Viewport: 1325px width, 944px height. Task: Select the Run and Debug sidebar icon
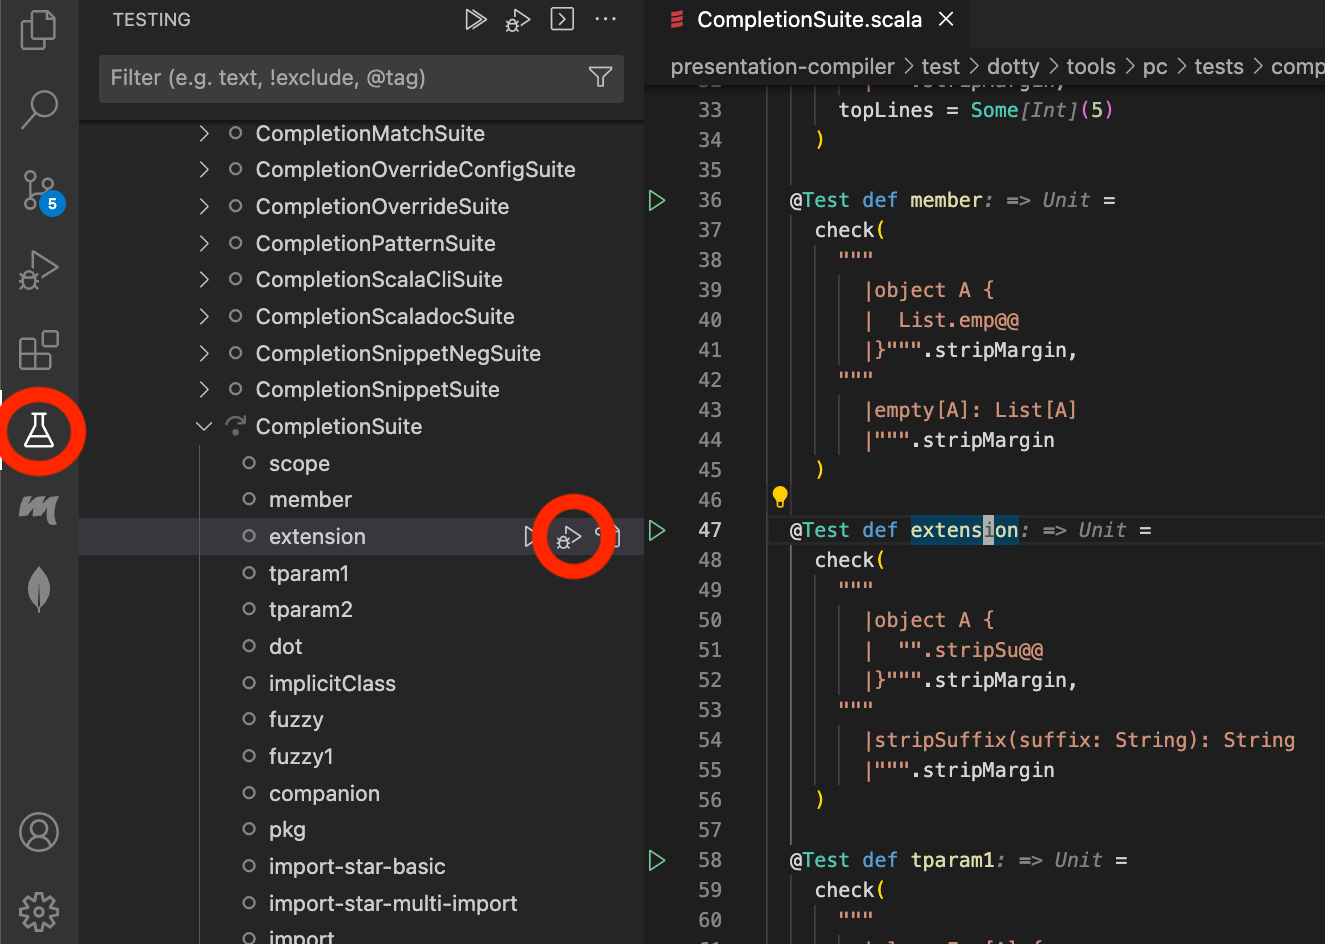click(x=38, y=270)
